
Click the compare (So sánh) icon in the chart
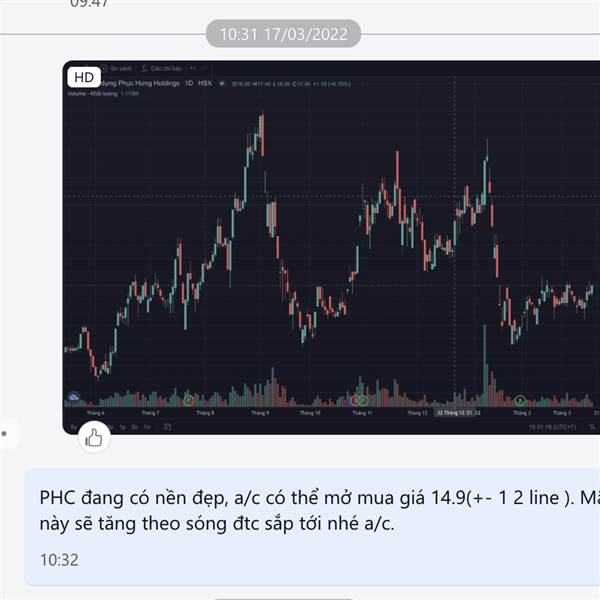[104, 68]
